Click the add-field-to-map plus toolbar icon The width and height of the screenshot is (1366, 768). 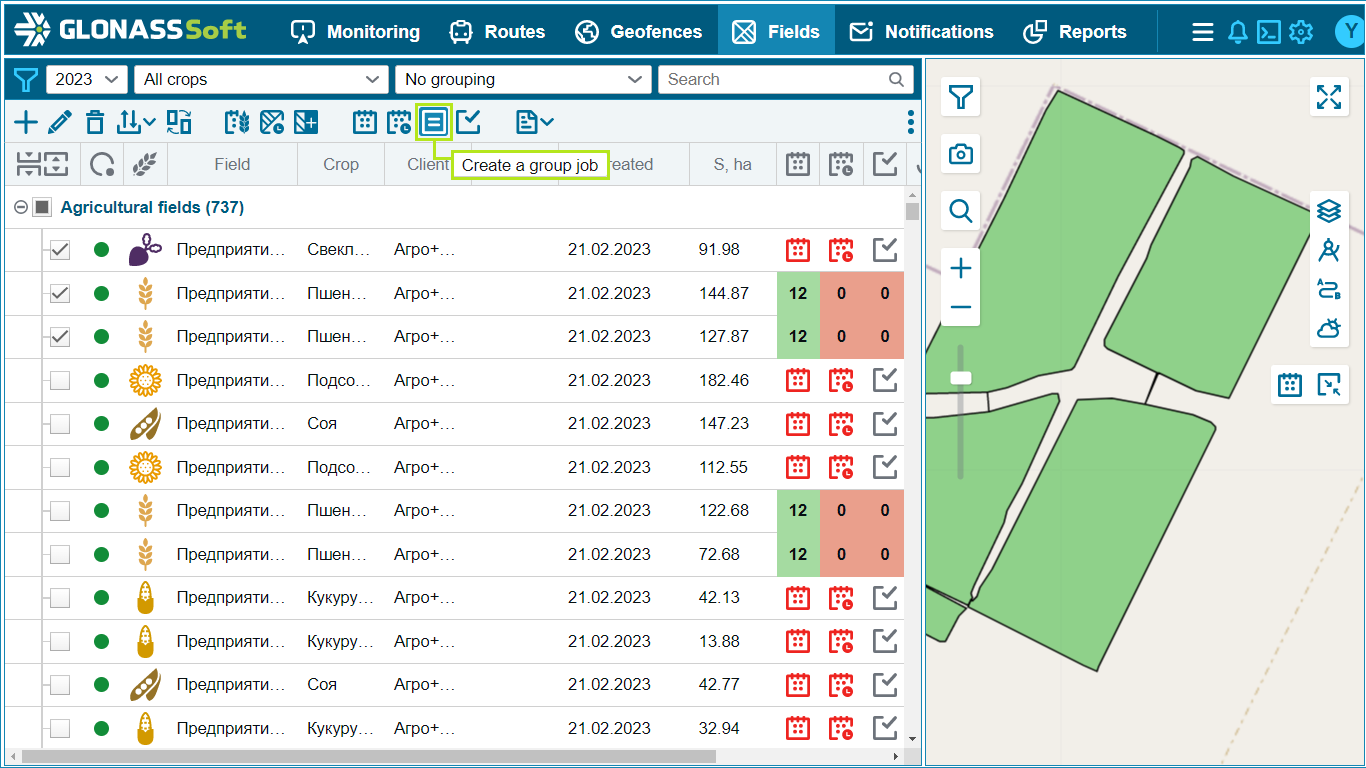coord(305,122)
